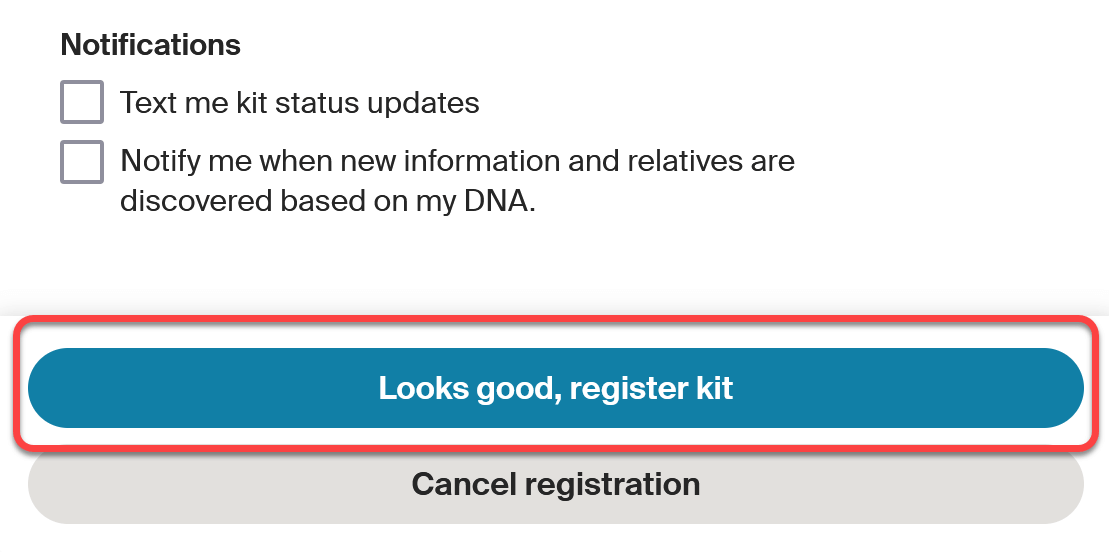Screen dimensions: 1109x552
Task: Confirm the kit registration with the blue button
Action: click(x=556, y=388)
